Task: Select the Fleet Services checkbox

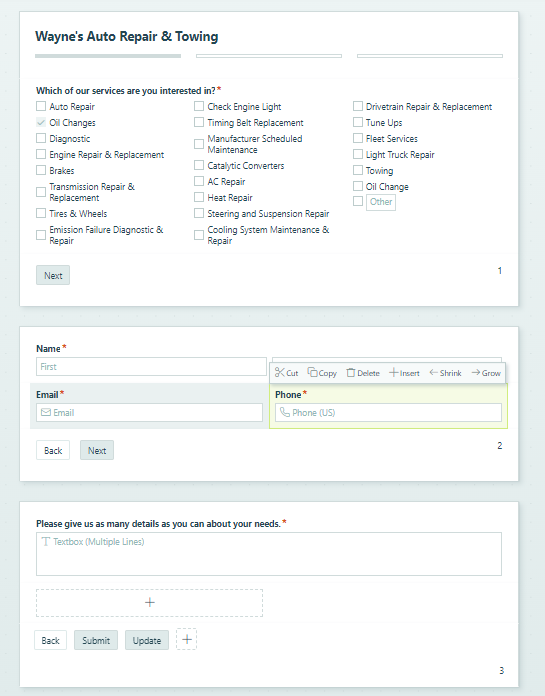Action: 358,138
